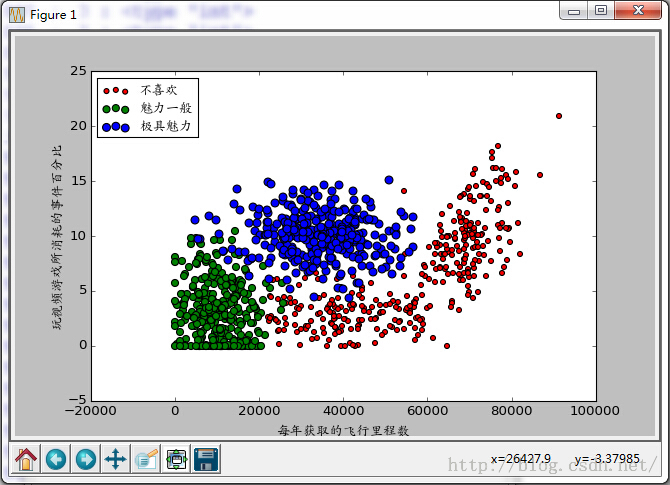The width and height of the screenshot is (670, 485).
Task: Click the topmost red outlier point near 21
Action: pos(558,116)
